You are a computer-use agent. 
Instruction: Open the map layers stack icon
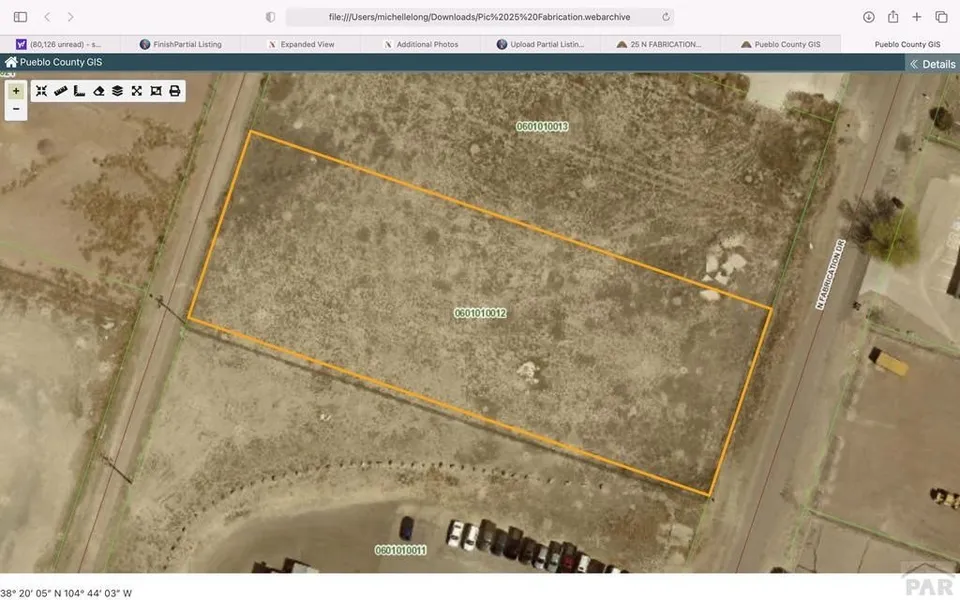click(x=117, y=91)
